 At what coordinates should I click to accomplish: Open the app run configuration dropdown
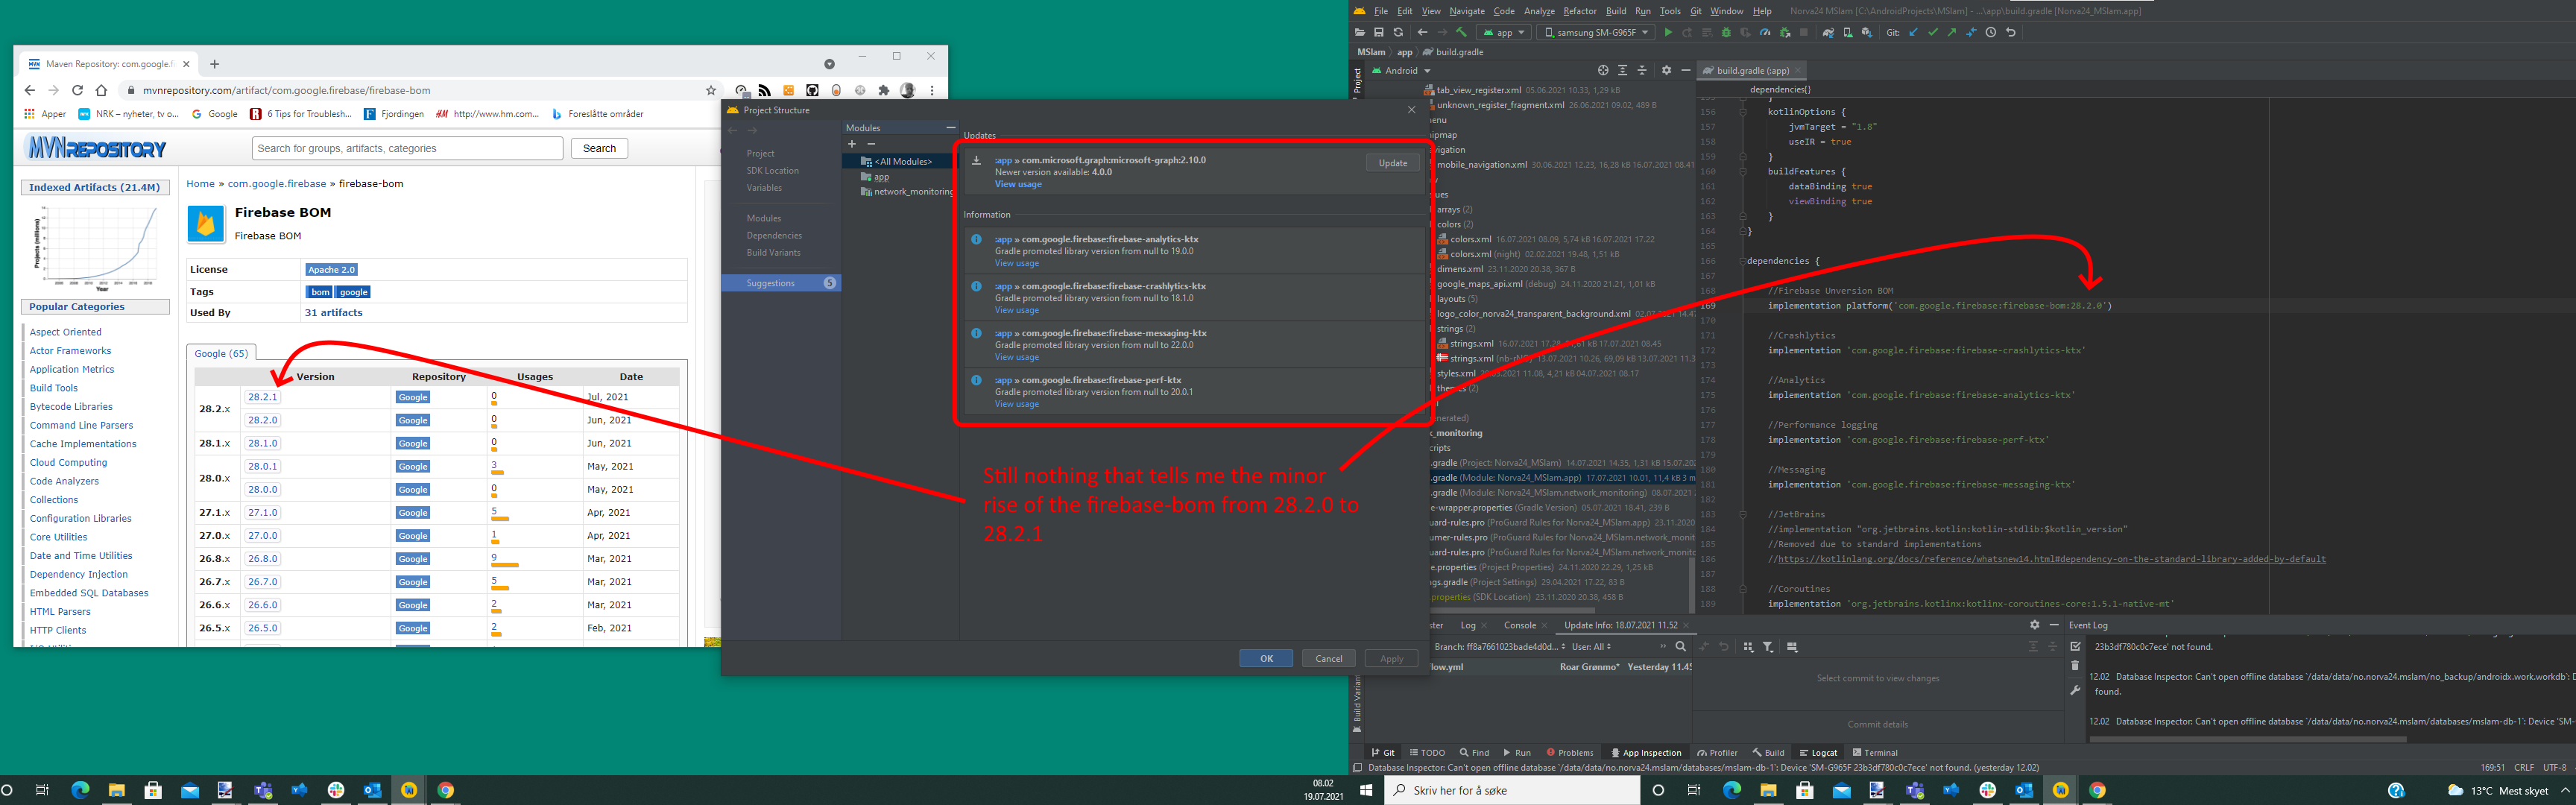(x=1504, y=32)
